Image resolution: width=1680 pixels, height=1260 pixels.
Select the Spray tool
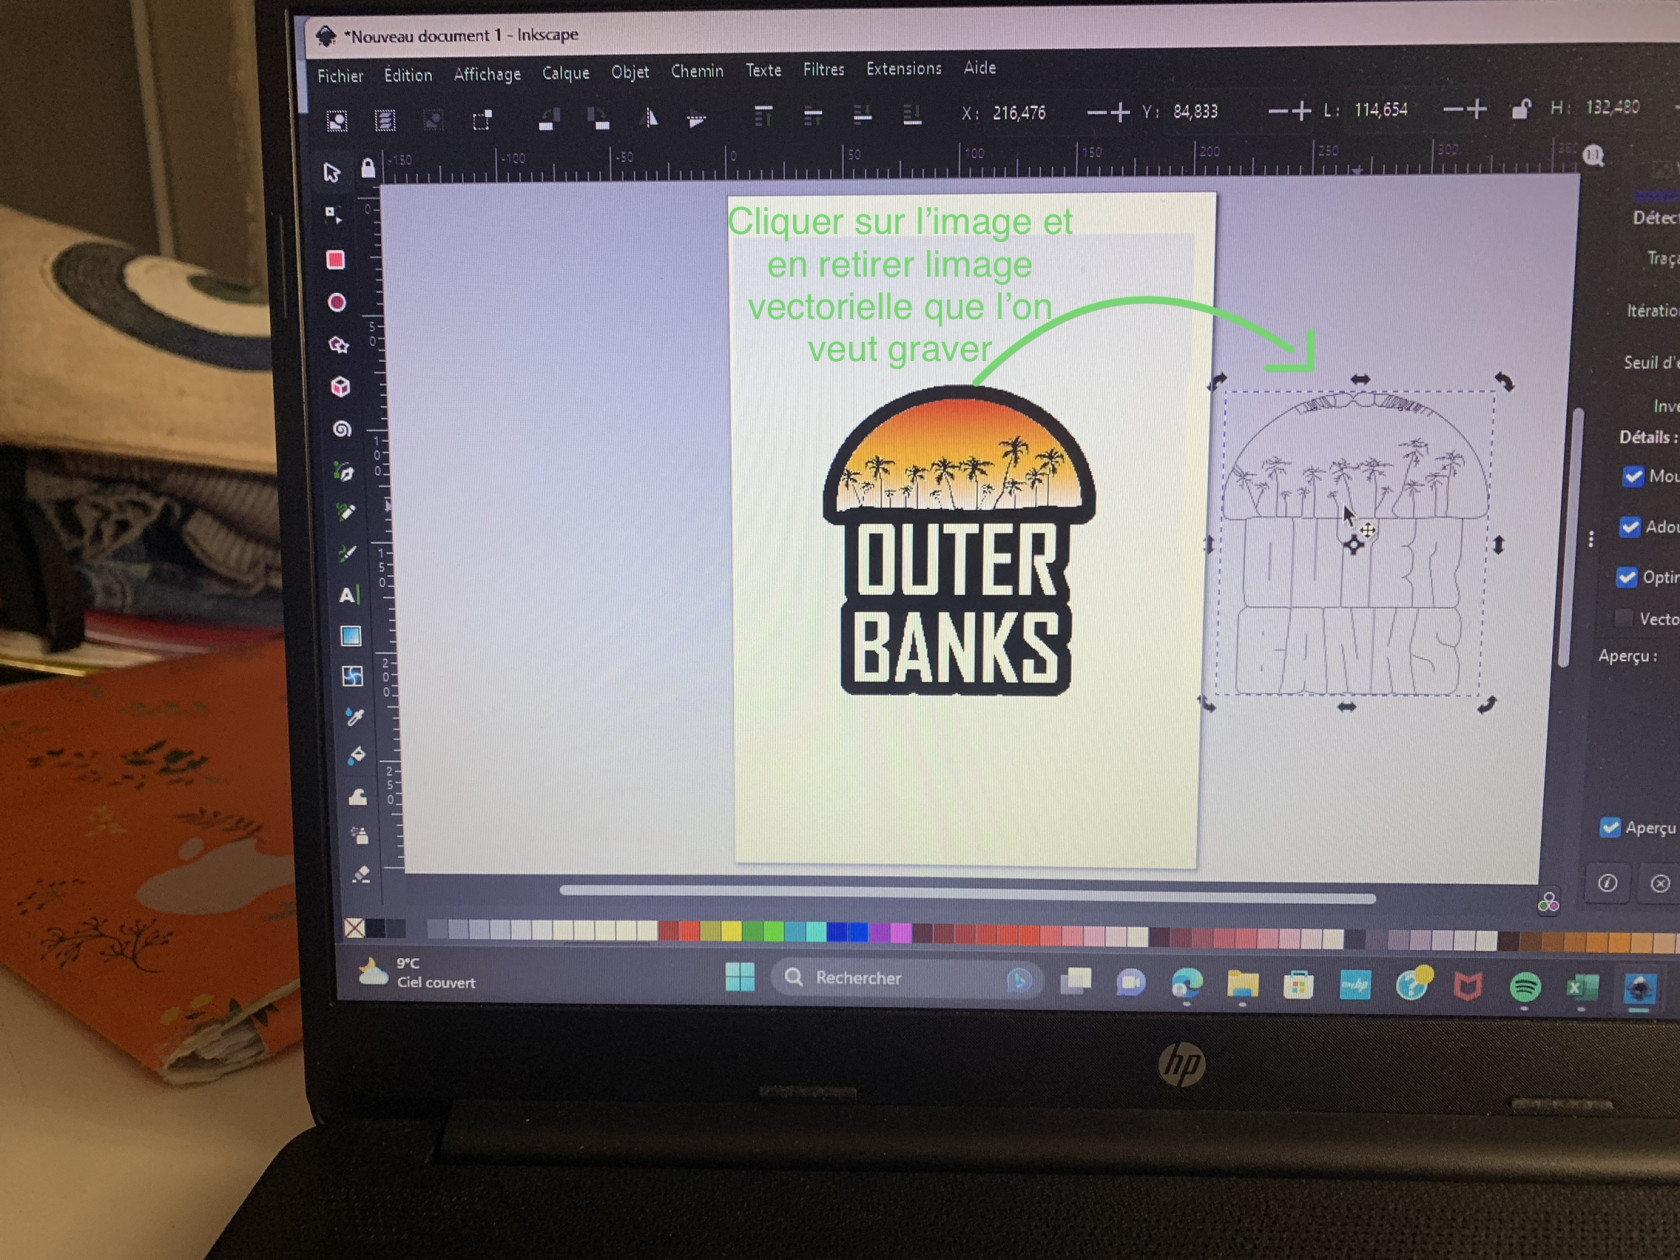(x=359, y=835)
